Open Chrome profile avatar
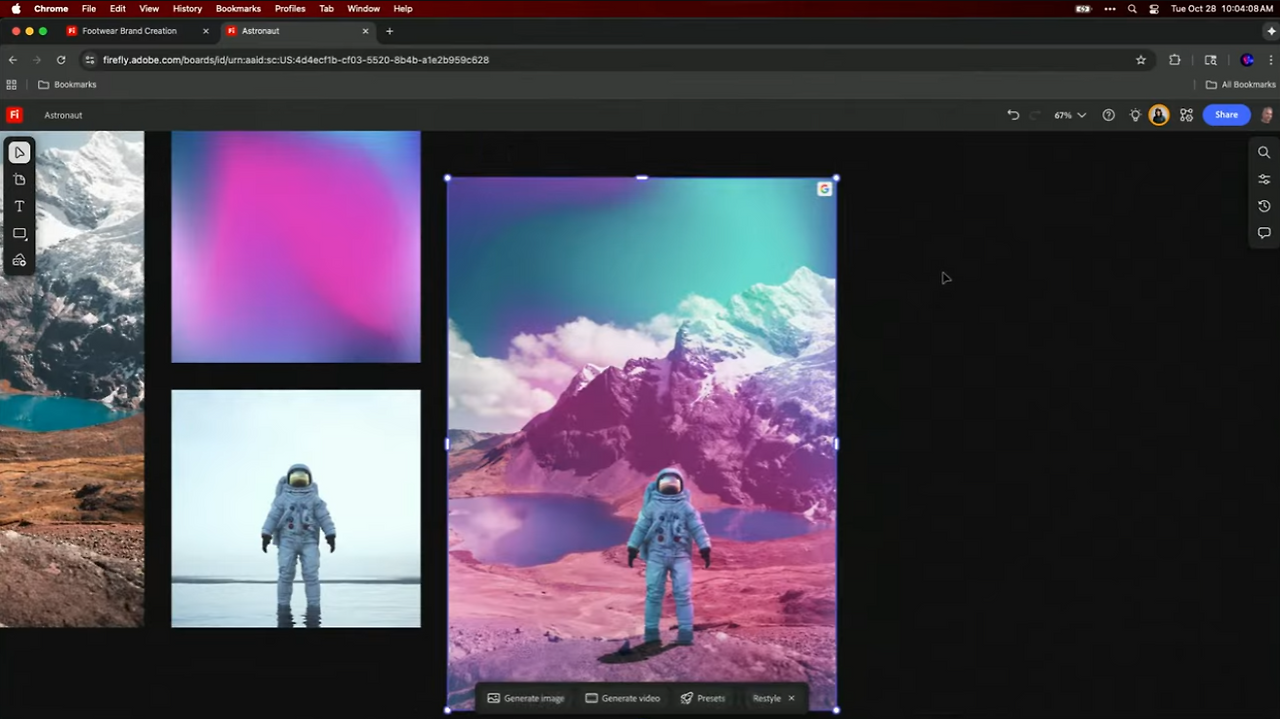 [1247, 60]
